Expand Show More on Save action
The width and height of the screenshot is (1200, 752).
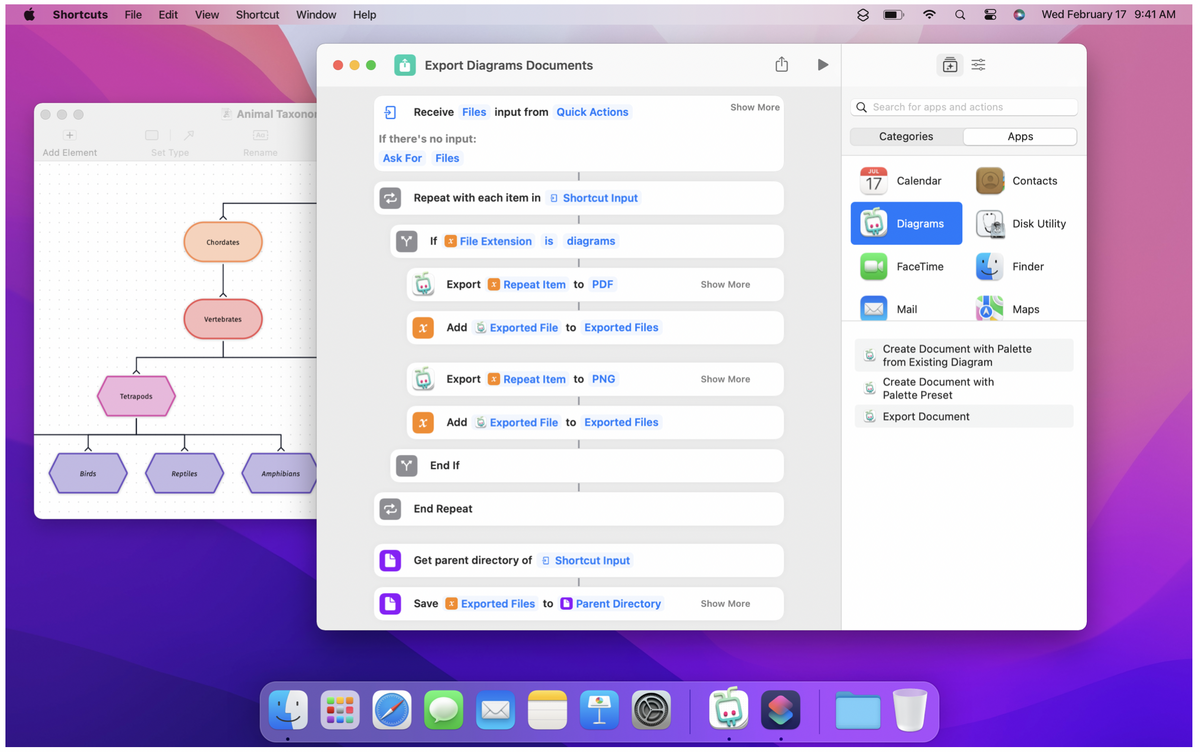(725, 604)
